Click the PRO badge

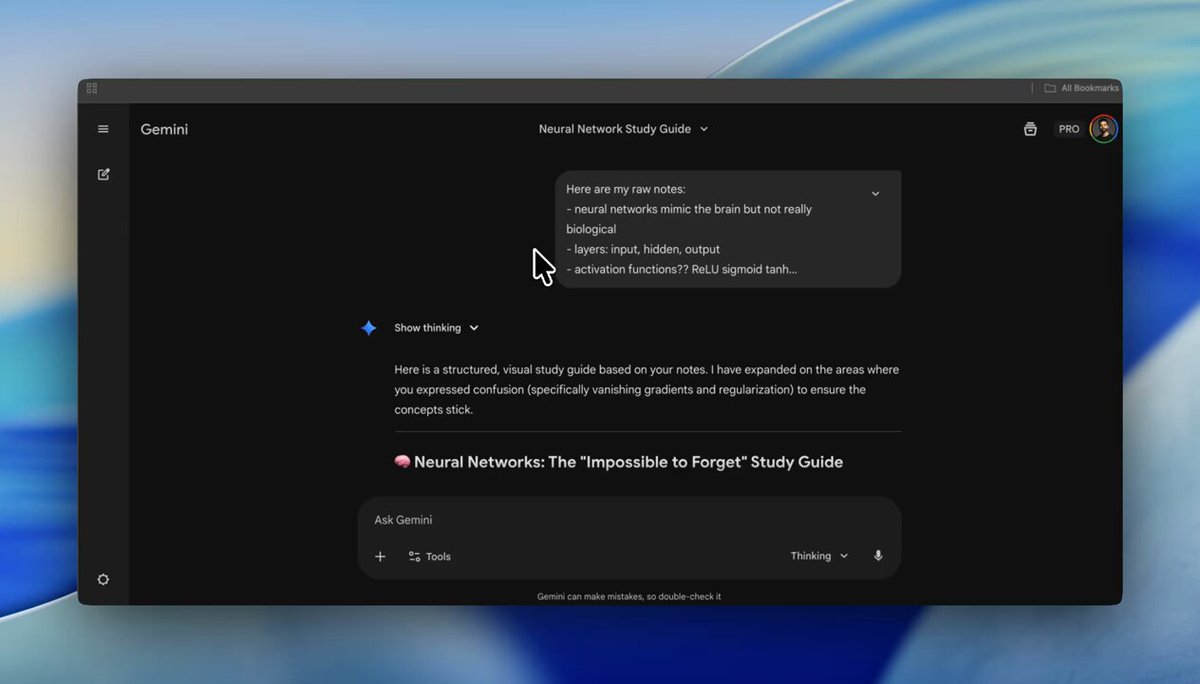click(x=1069, y=129)
